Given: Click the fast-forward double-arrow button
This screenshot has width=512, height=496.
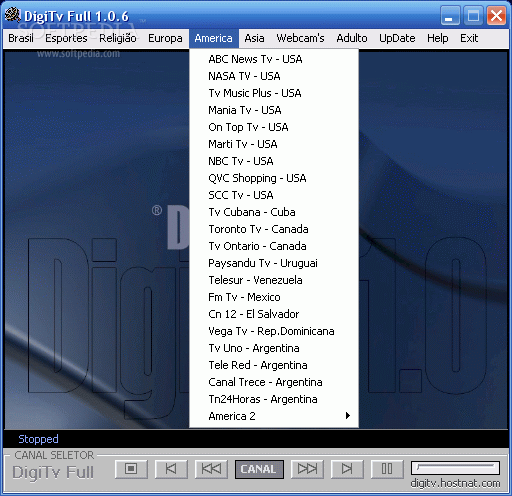Looking at the screenshot, I should [x=307, y=469].
